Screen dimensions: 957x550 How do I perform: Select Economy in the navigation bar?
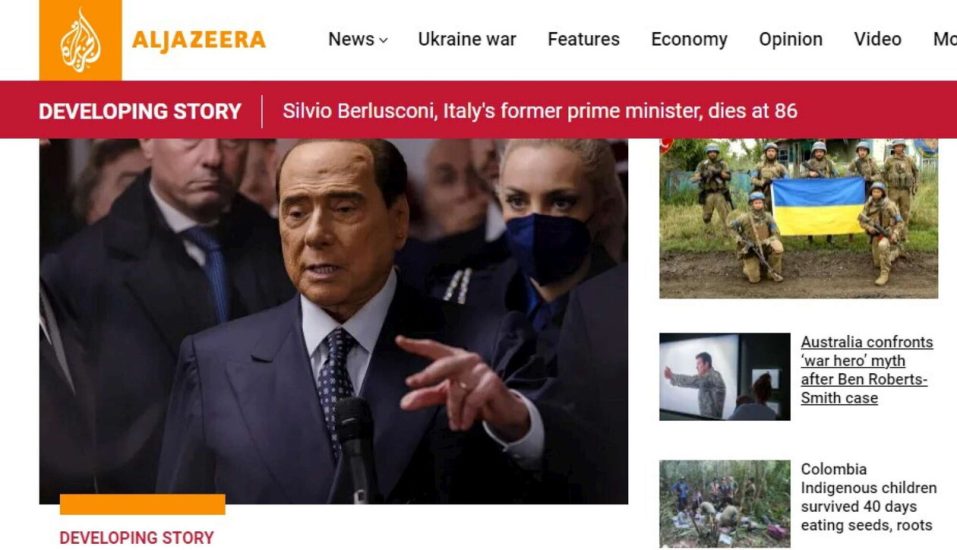pos(689,39)
